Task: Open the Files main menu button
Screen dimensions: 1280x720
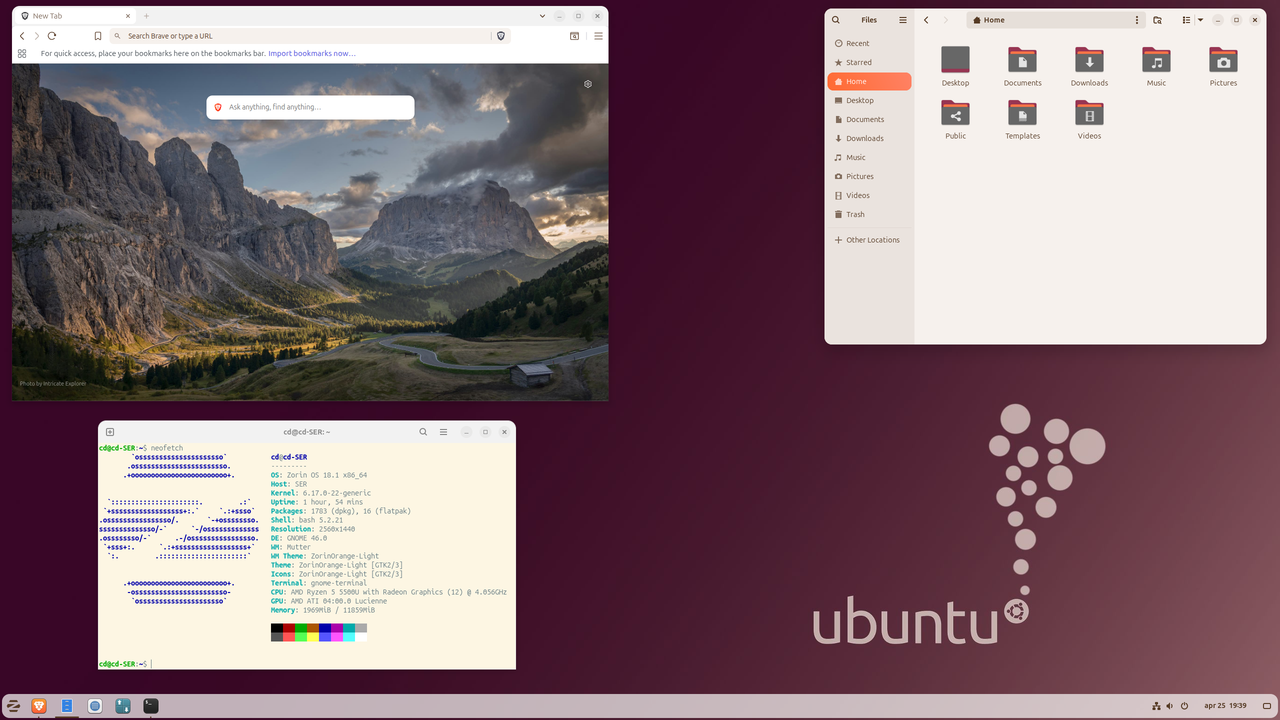Action: tap(902, 19)
